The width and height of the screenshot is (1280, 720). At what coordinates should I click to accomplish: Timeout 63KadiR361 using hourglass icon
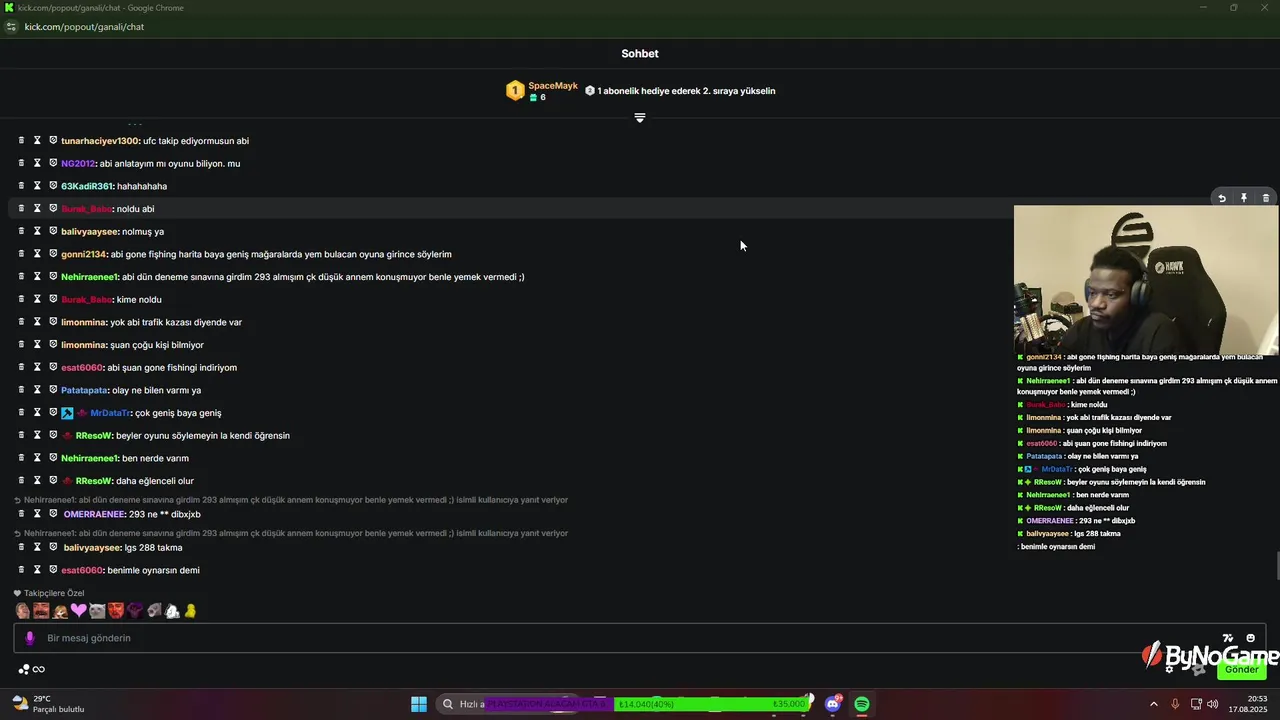pos(37,186)
